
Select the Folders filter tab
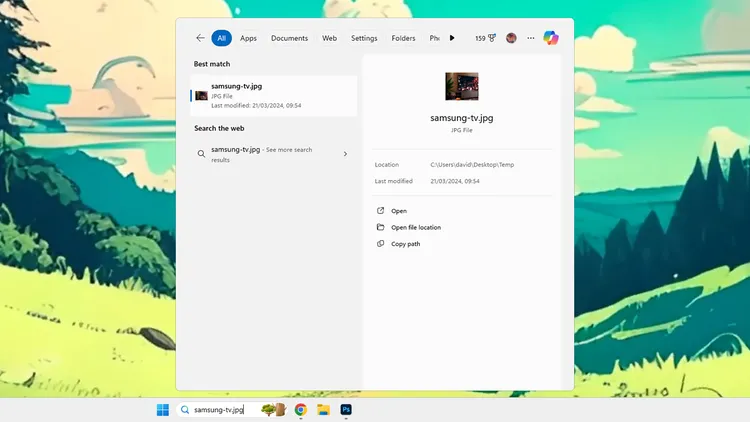(x=403, y=38)
